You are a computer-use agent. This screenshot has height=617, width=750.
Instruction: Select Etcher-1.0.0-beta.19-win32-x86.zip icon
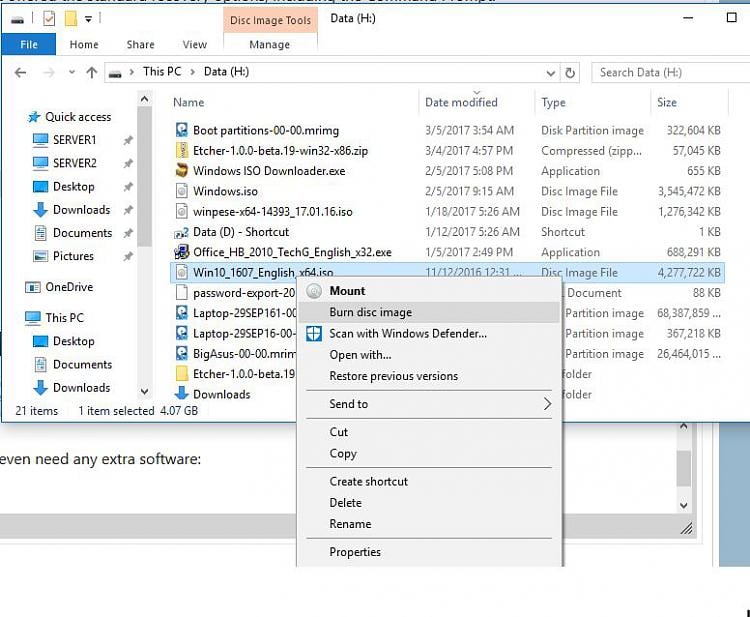pyautogui.click(x=182, y=151)
